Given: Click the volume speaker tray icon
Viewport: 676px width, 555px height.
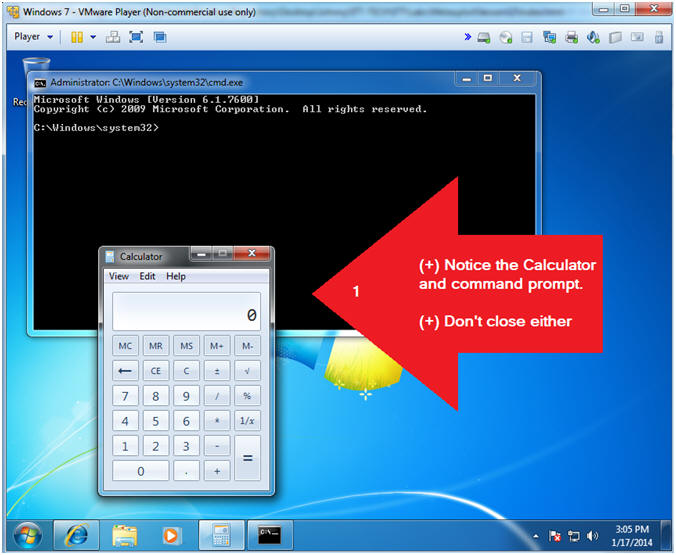Looking at the screenshot, I should 593,536.
